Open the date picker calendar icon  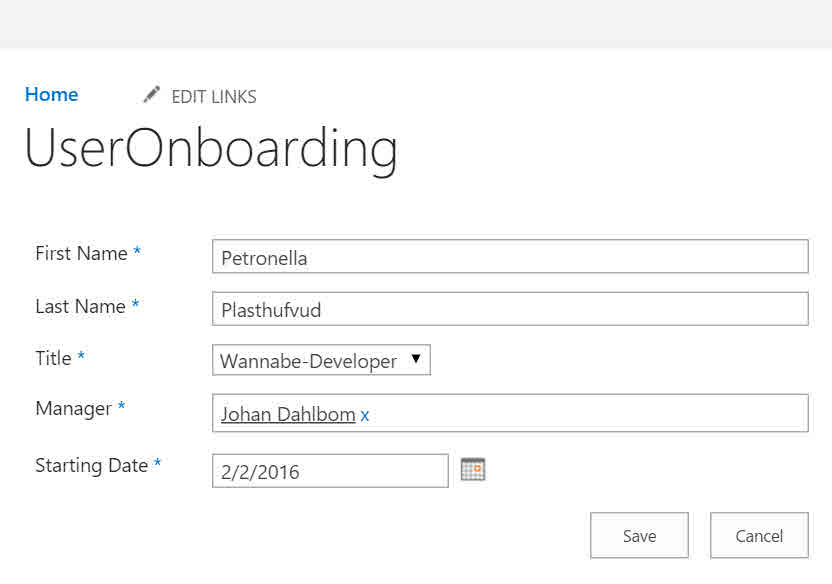pyautogui.click(x=473, y=469)
